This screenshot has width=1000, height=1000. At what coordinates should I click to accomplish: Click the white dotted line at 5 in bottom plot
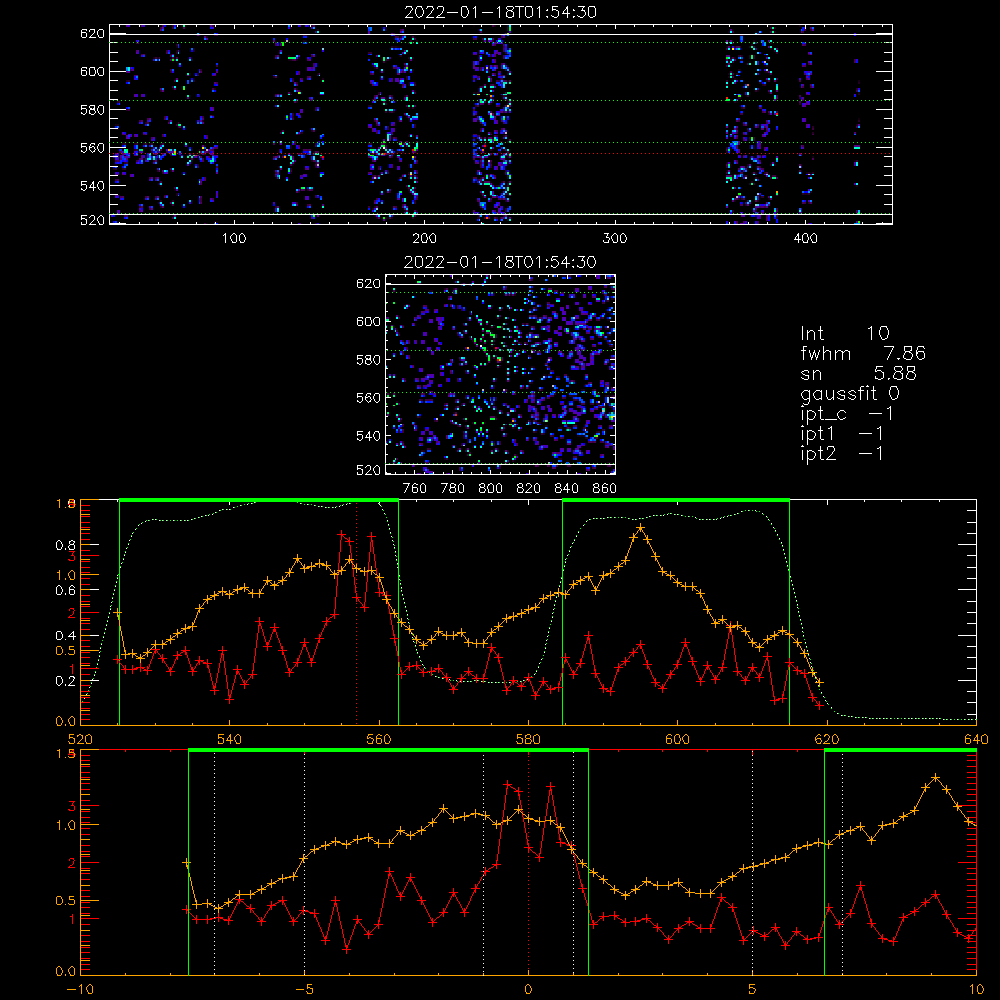tap(753, 861)
